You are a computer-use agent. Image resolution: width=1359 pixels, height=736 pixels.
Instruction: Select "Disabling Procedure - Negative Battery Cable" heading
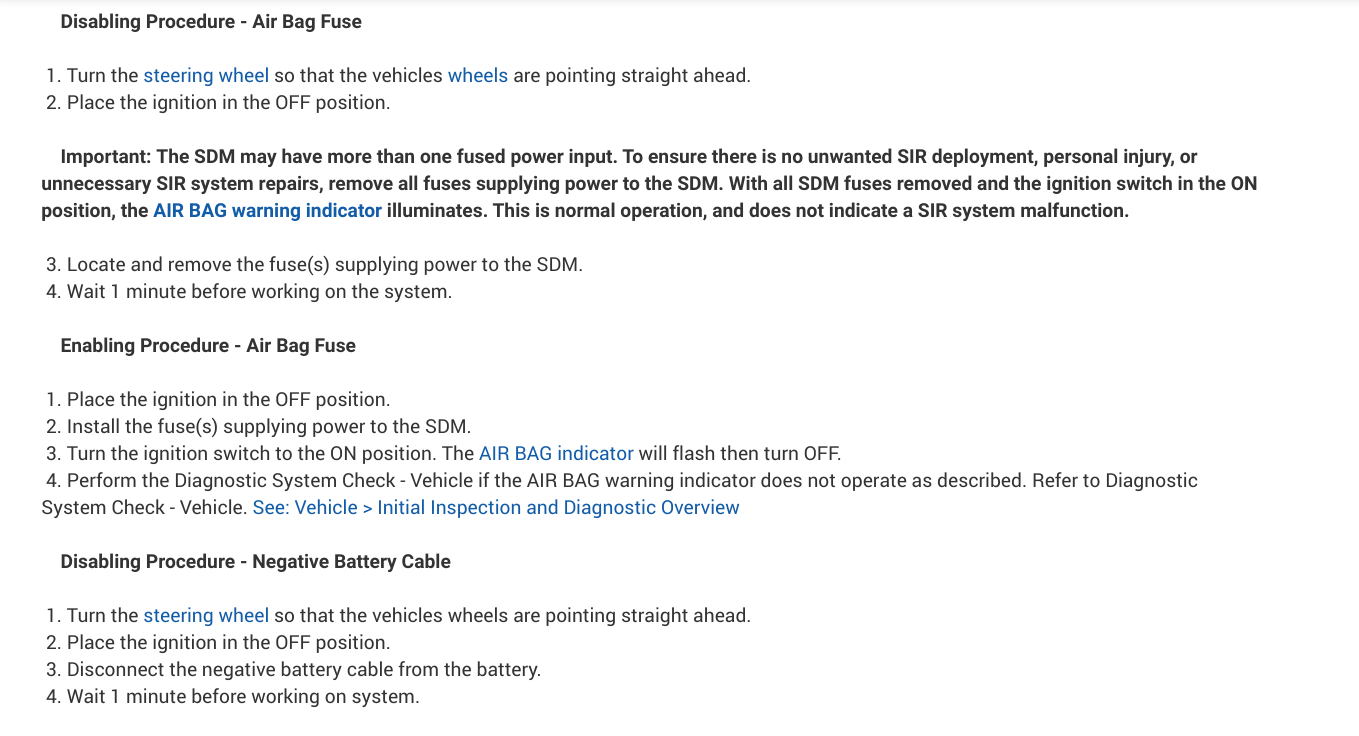pos(255,561)
